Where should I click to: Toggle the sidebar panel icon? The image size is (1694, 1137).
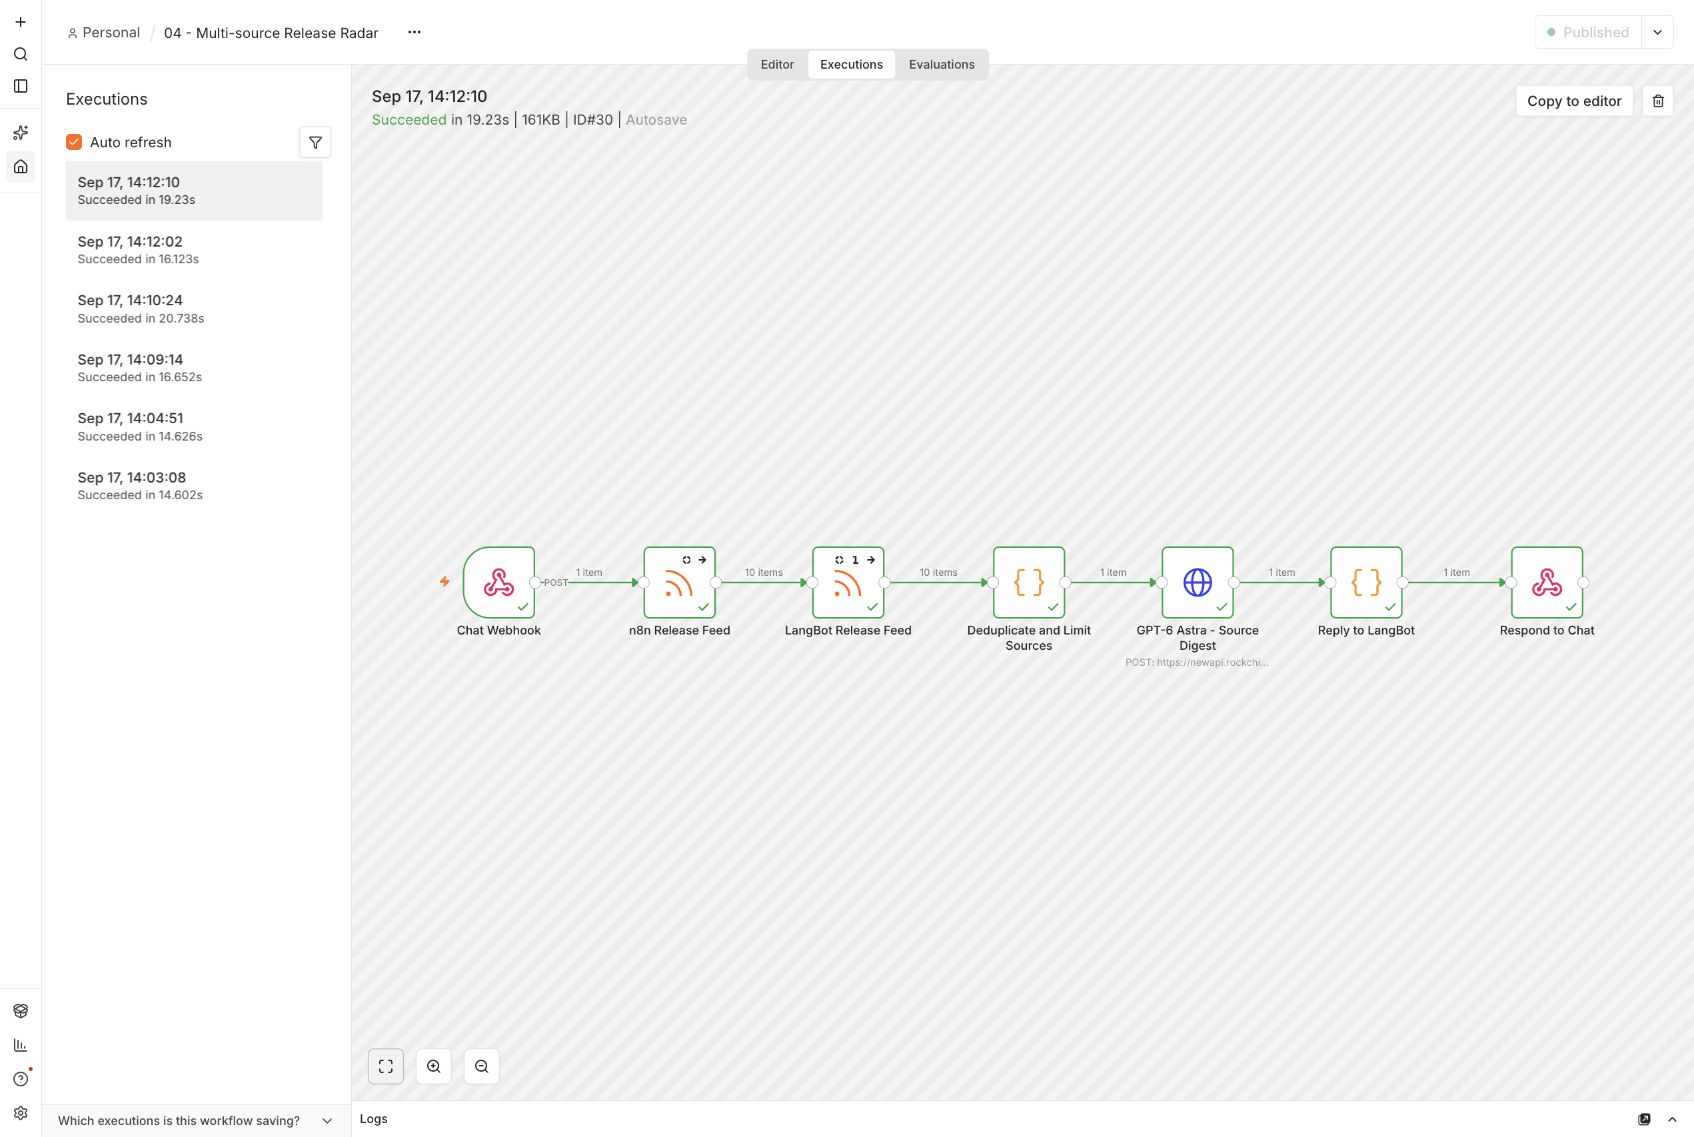click(20, 86)
